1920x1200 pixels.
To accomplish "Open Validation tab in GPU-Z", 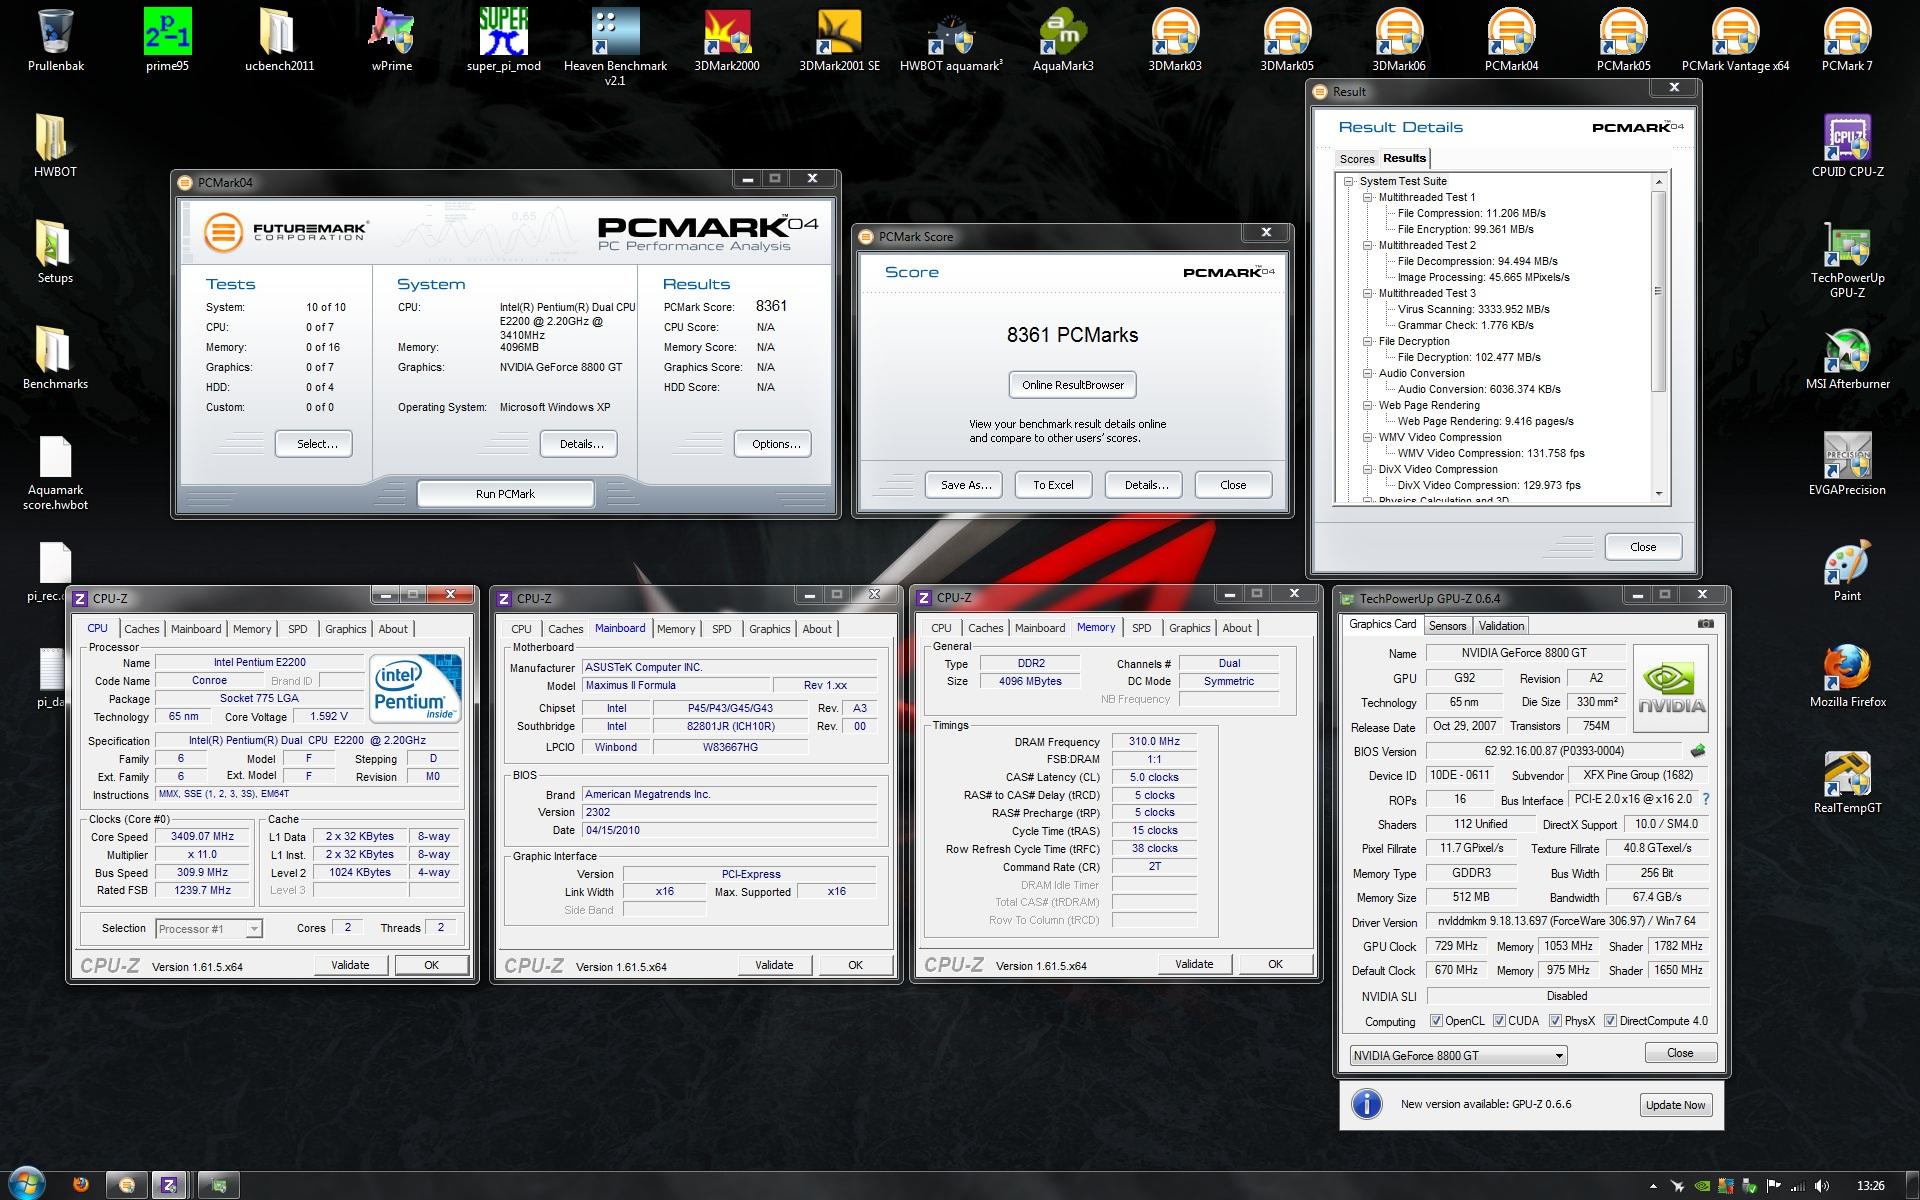I will coord(1501,626).
